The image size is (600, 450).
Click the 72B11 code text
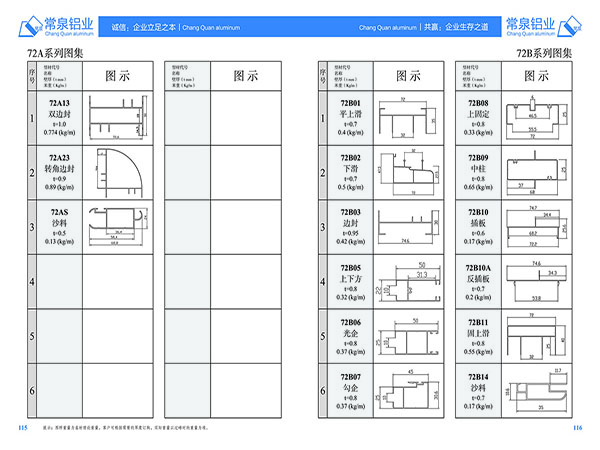click(x=478, y=322)
